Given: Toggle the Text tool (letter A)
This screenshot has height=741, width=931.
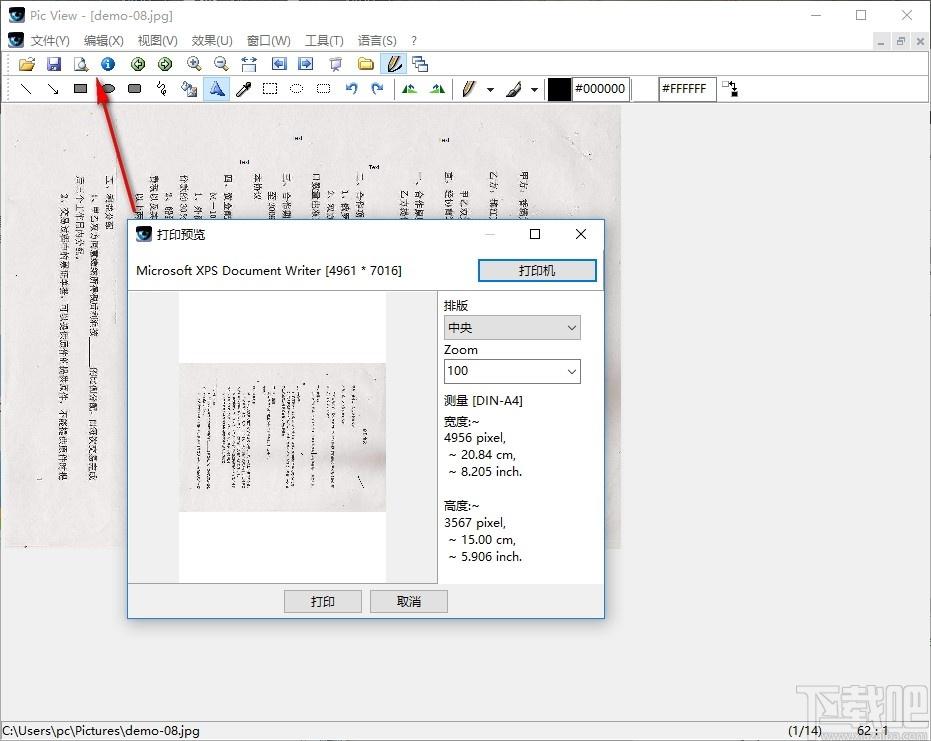Looking at the screenshot, I should click(x=217, y=89).
